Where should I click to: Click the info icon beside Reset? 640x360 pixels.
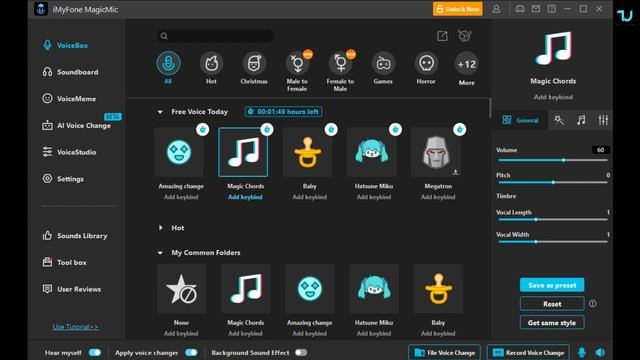[x=593, y=304]
